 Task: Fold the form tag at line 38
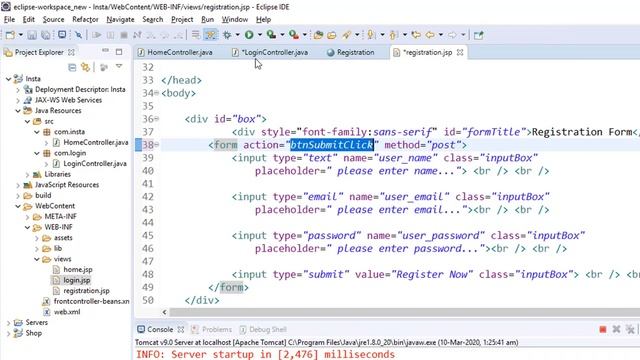coord(157,145)
